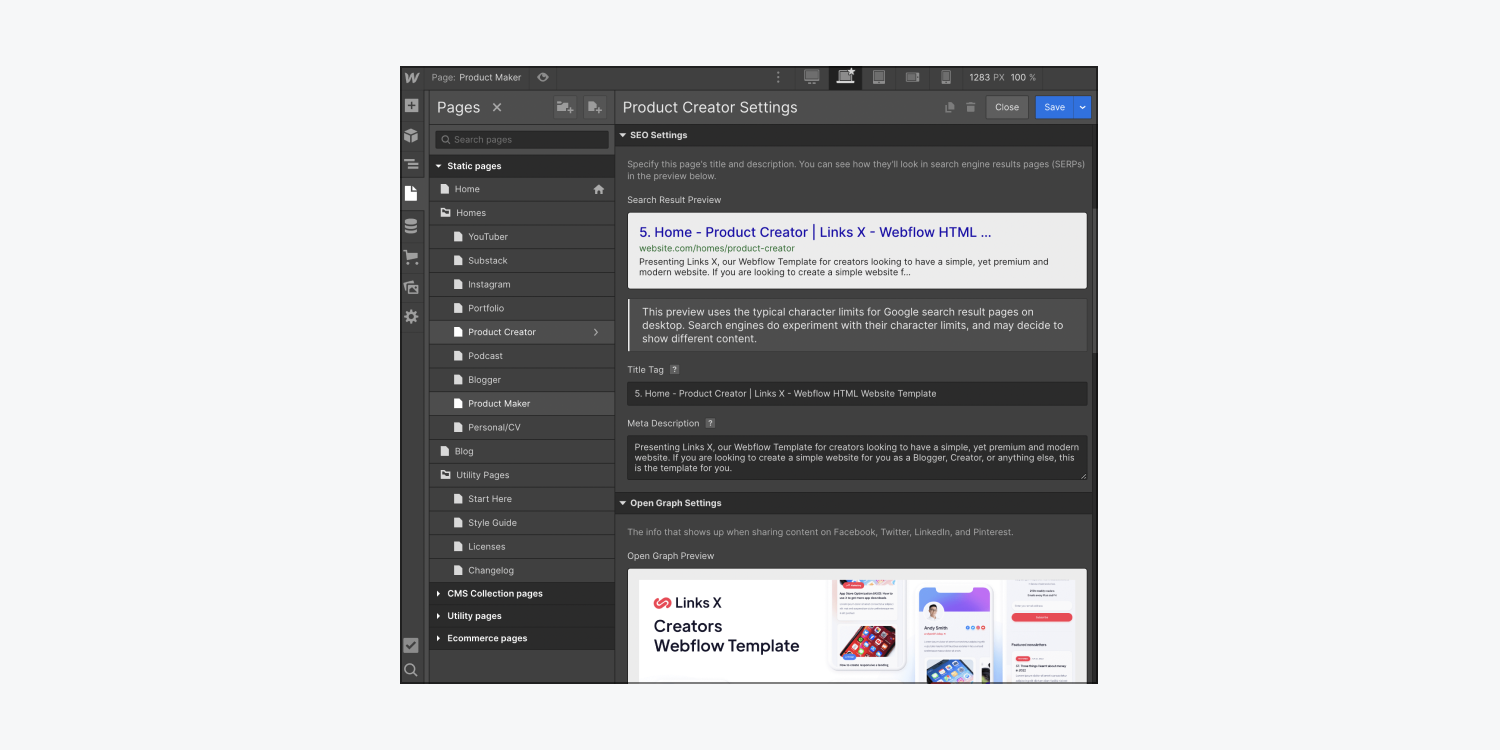This screenshot has height=751, width=1501.
Task: Duplicate the Product Creator page
Action: (x=950, y=107)
